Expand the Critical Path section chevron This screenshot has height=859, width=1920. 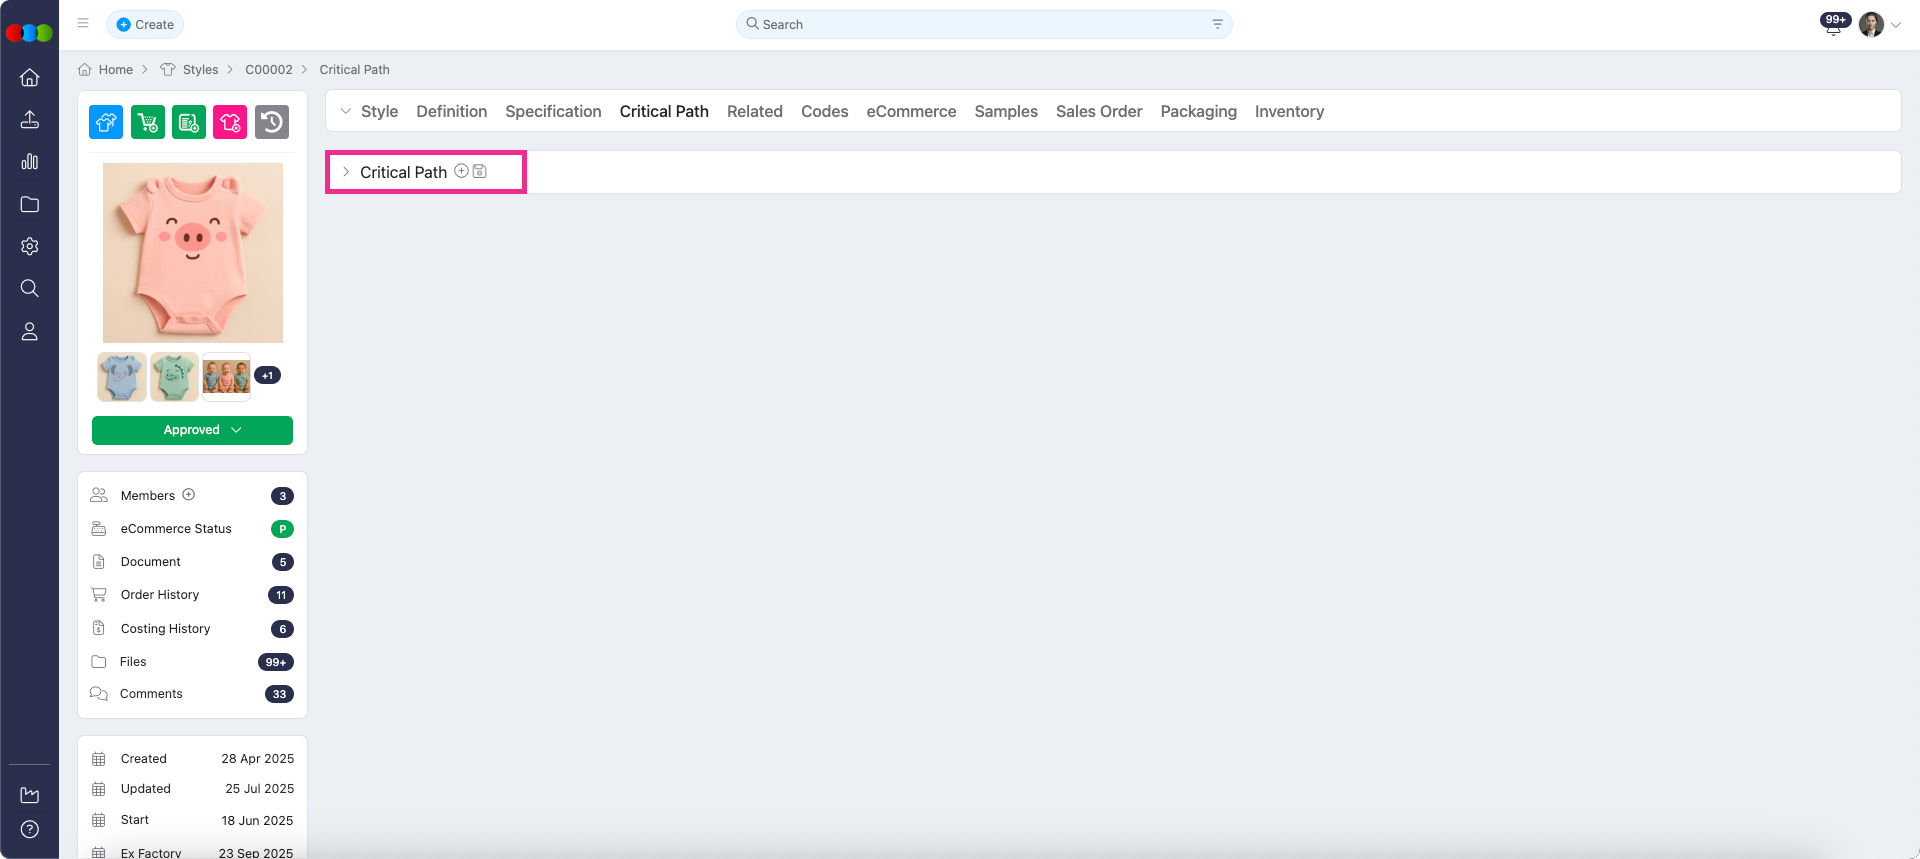point(346,172)
